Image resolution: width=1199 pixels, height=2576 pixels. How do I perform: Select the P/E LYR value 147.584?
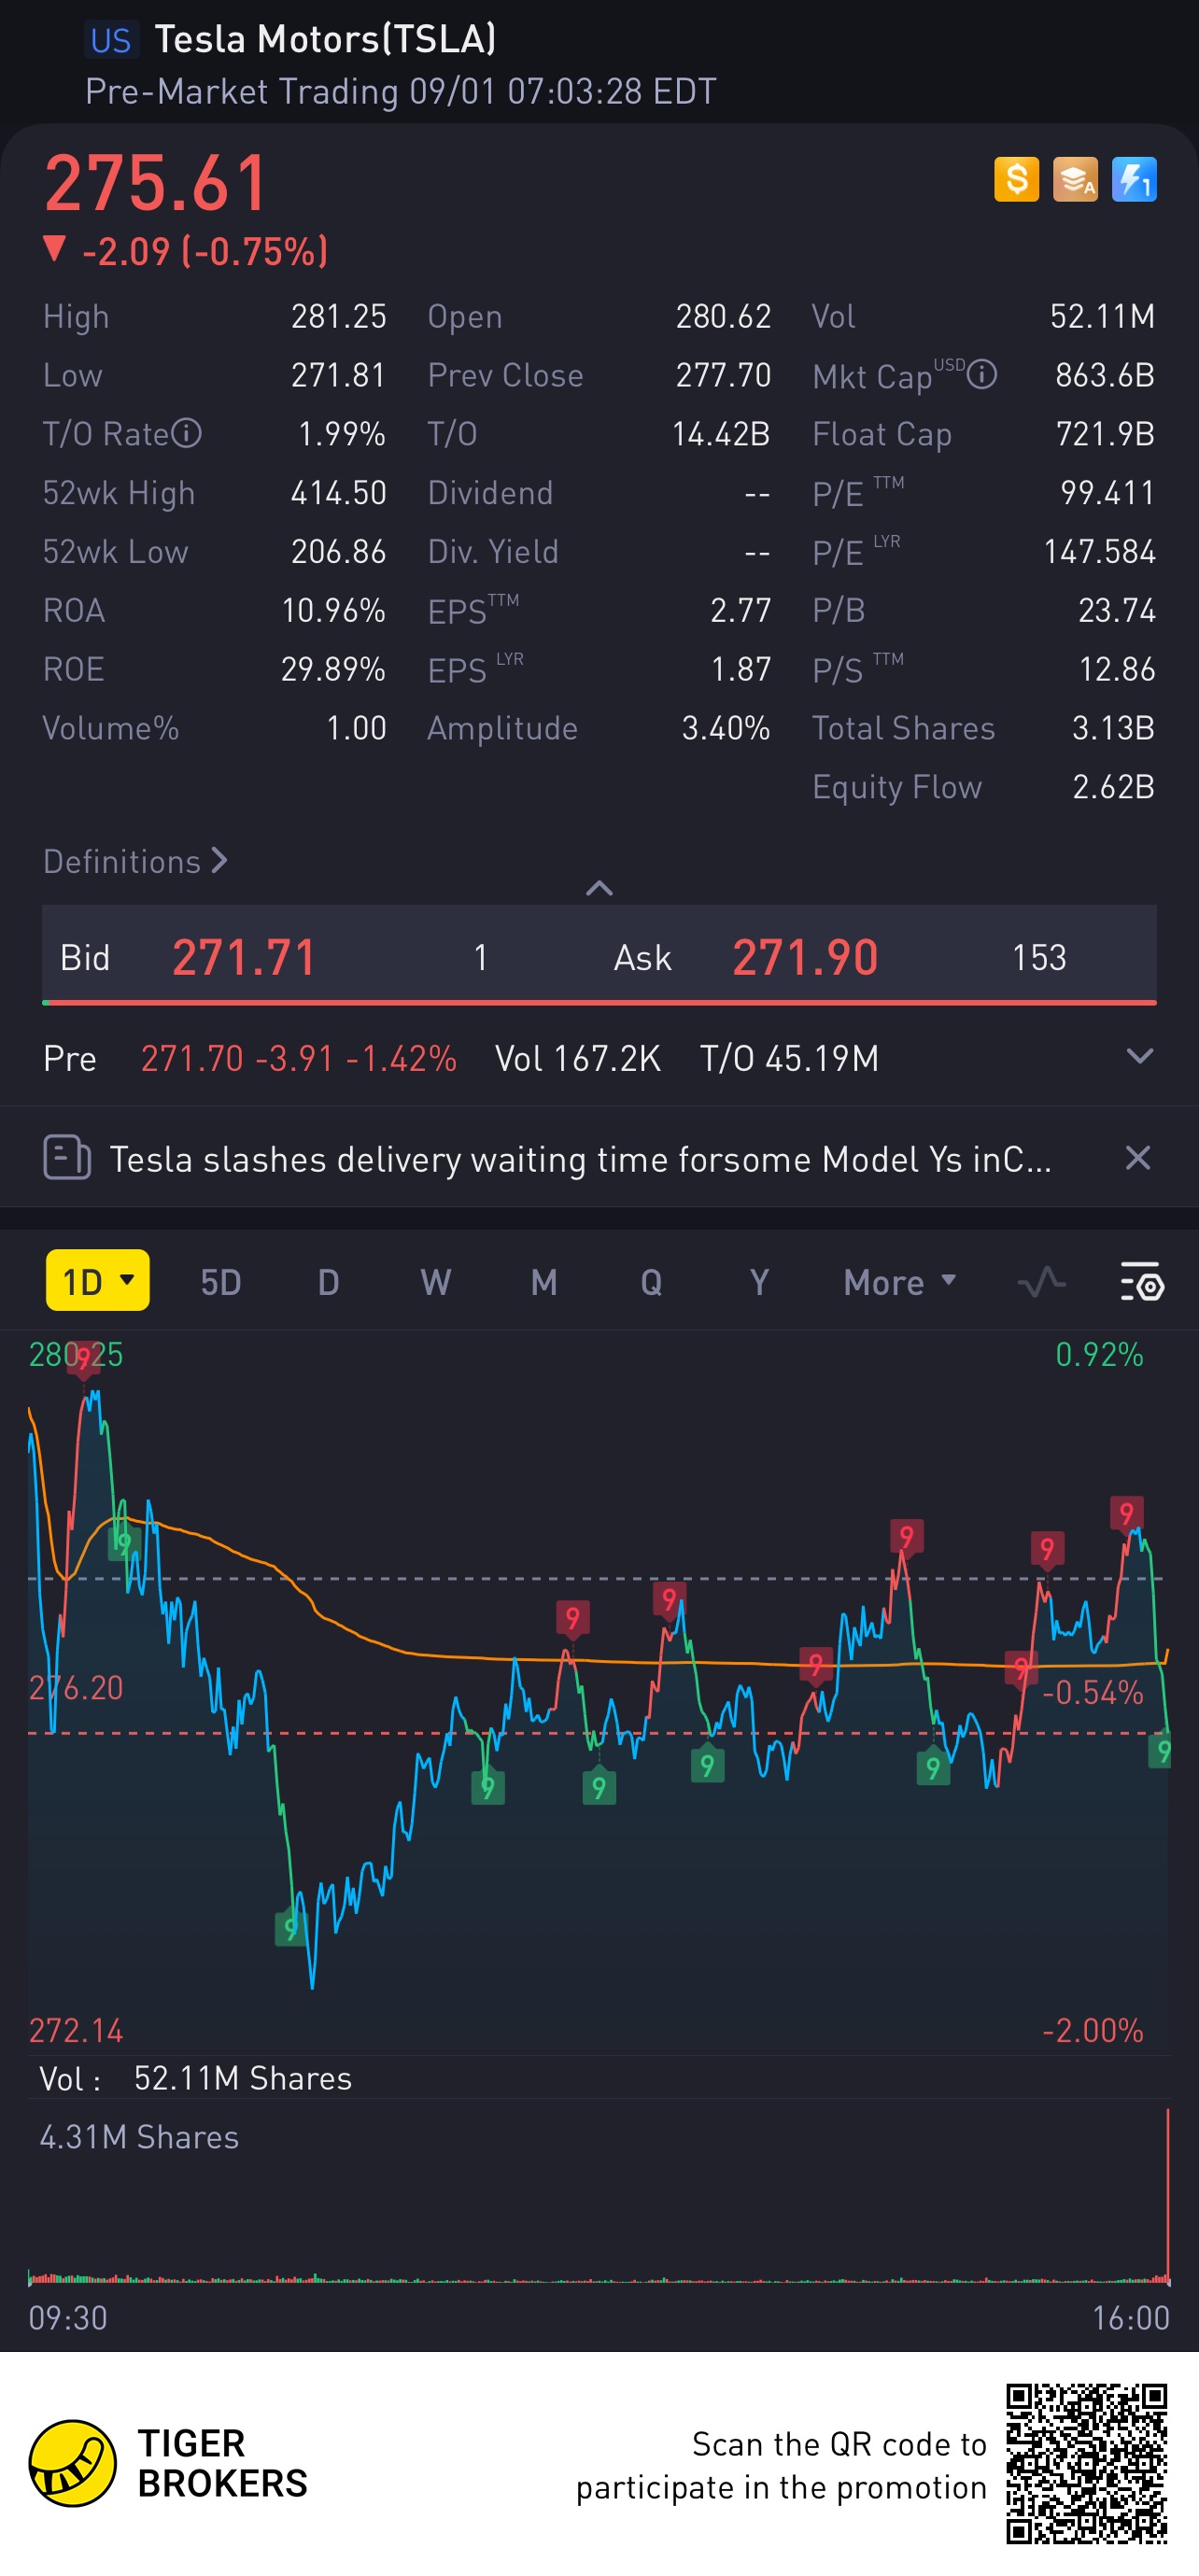(x=1099, y=551)
